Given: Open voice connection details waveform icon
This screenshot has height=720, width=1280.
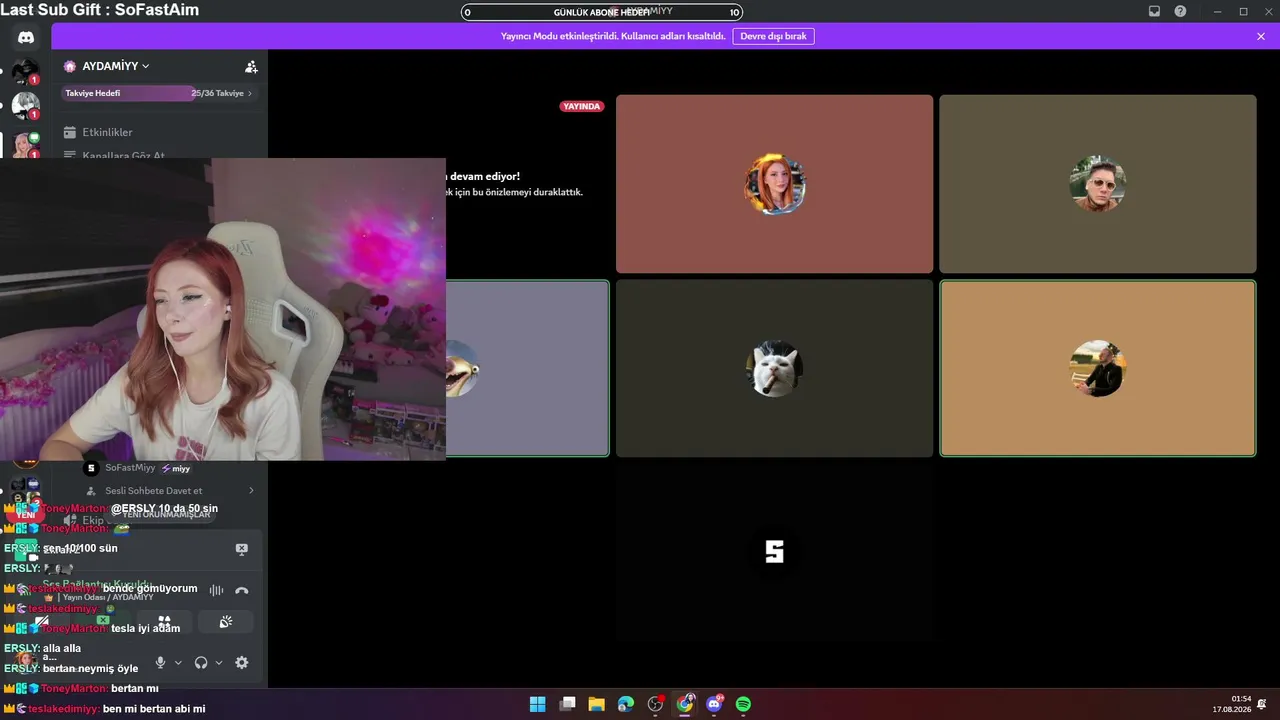Looking at the screenshot, I should (216, 590).
